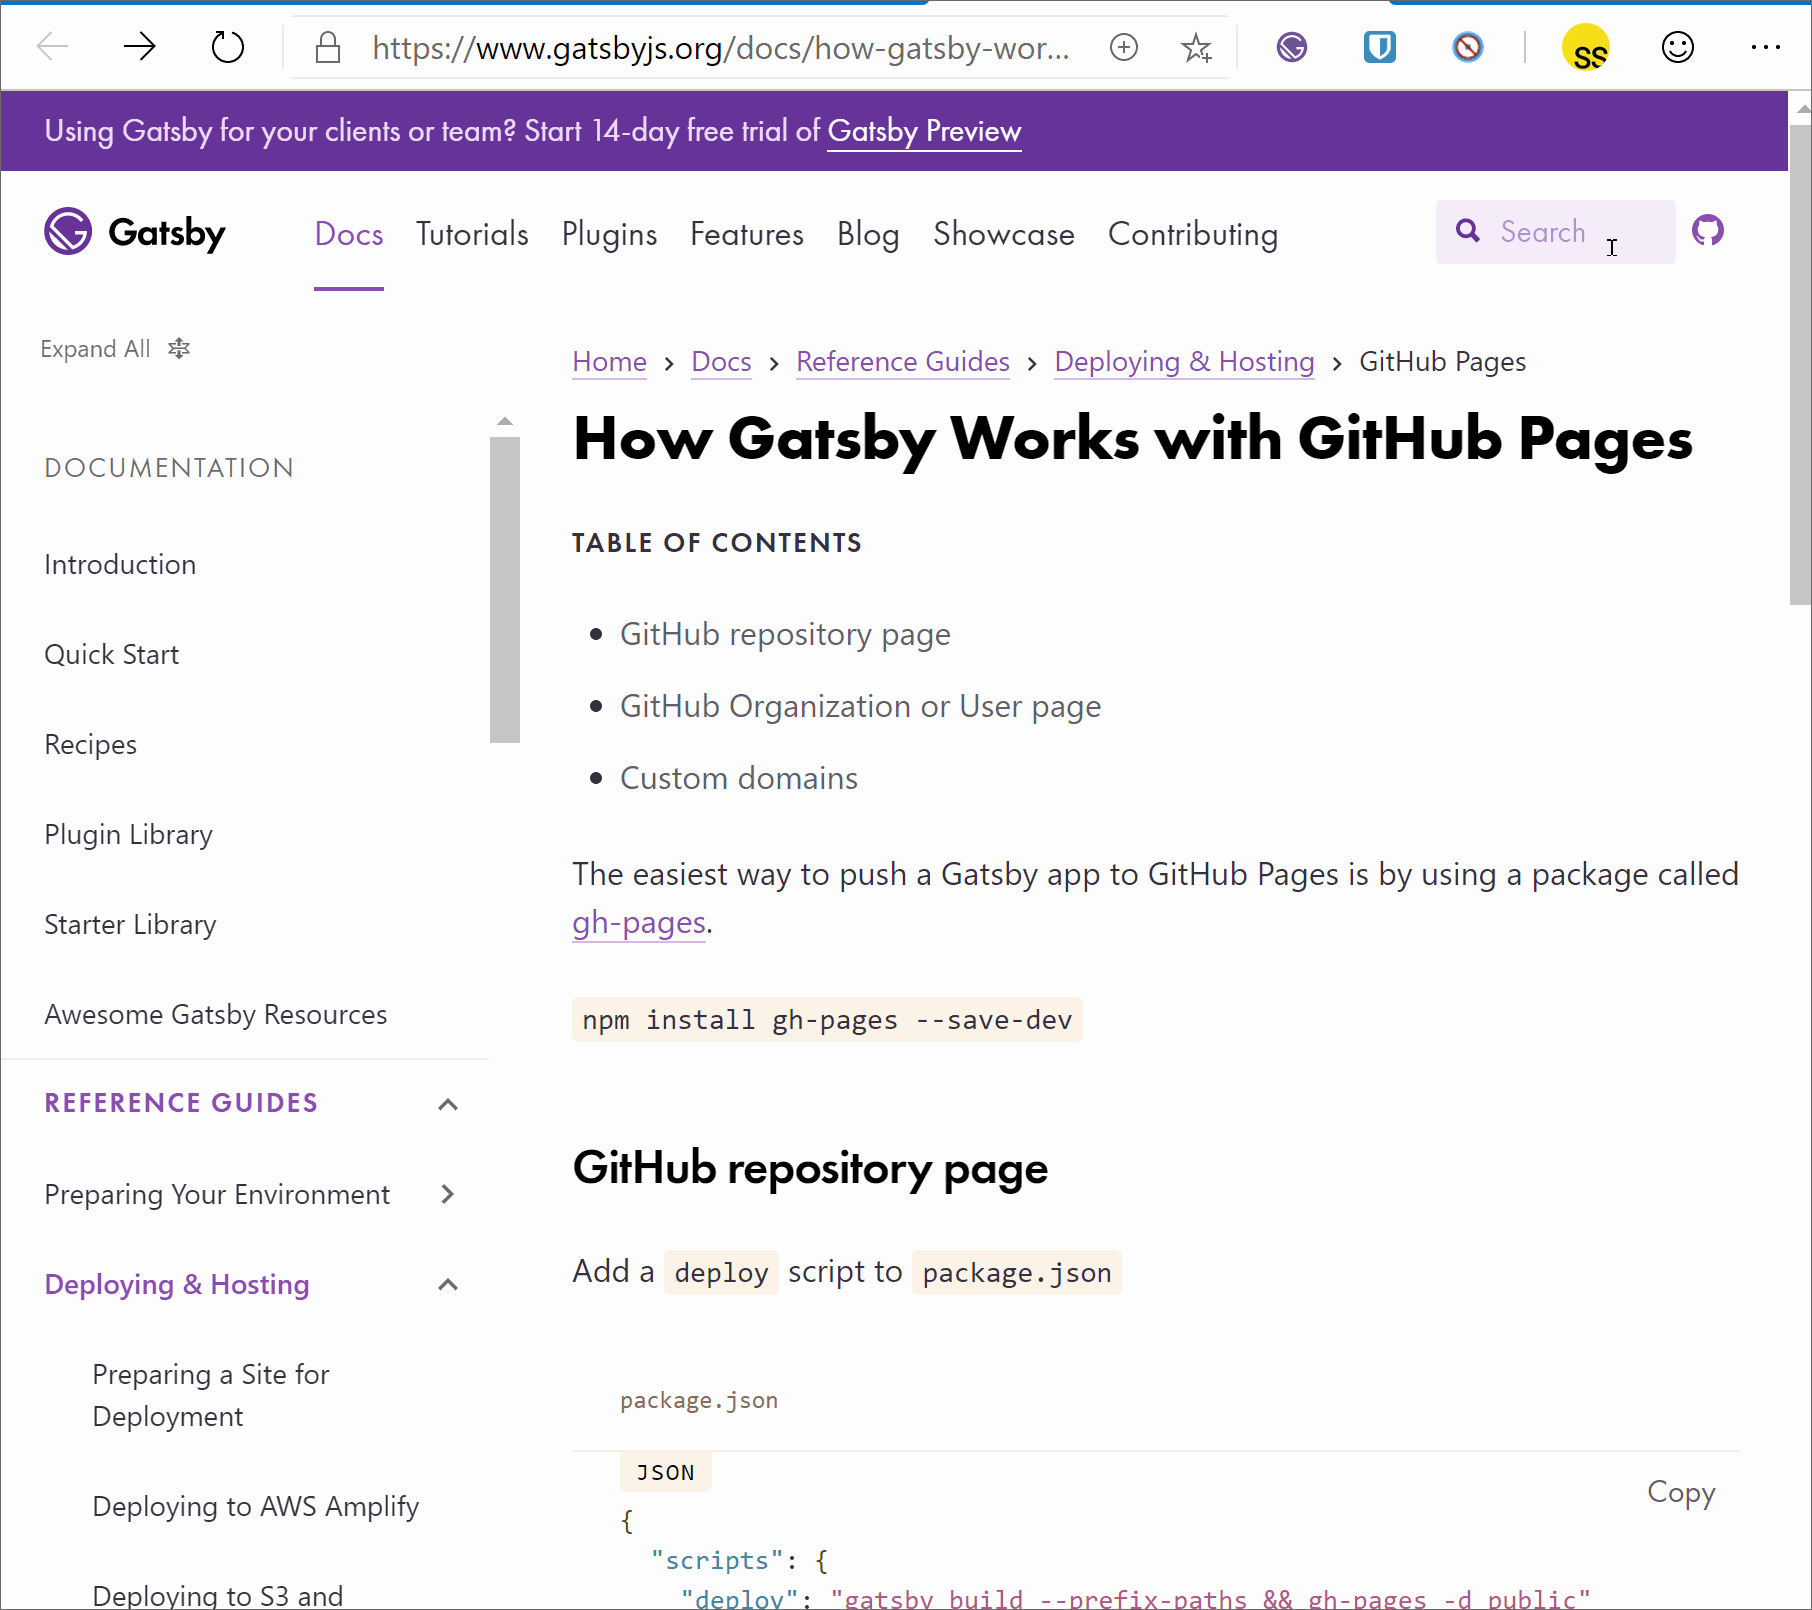Open Quick Start in sidebar
Image resolution: width=1812 pixels, height=1610 pixels.
click(112, 654)
